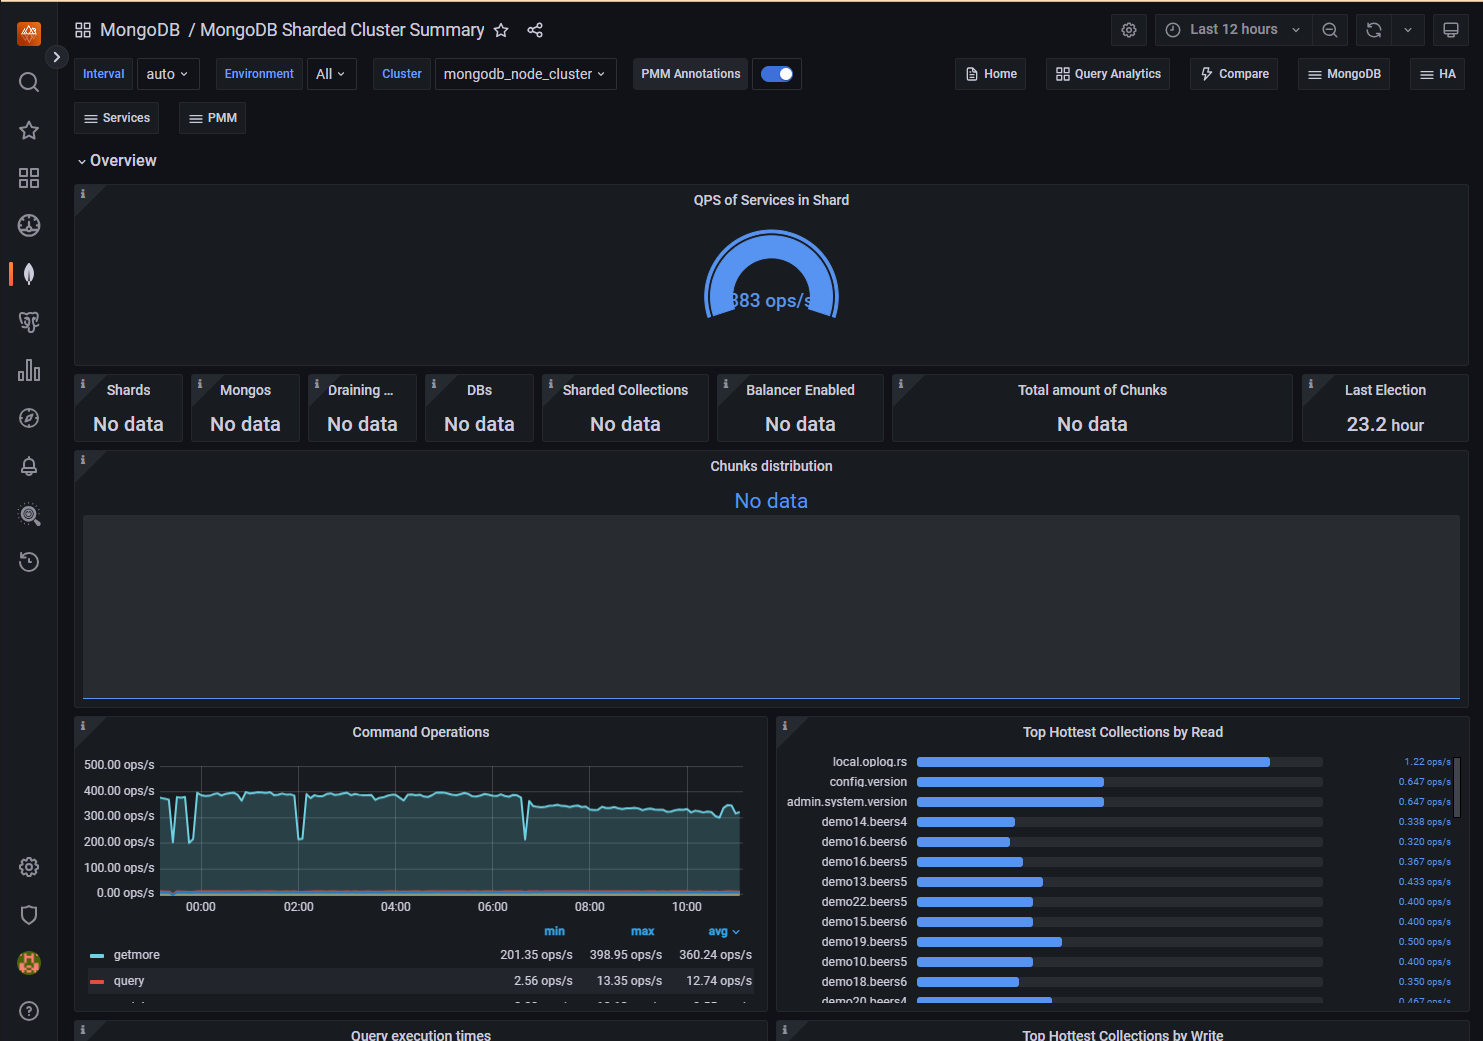Viewport: 1483px width, 1041px height.
Task: Open the Query Analytics bar chart sidebar icon
Action: 29,370
